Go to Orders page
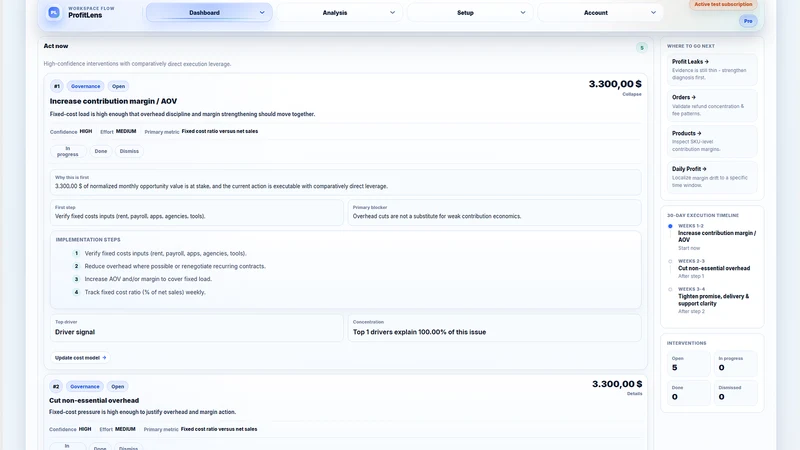800x450 pixels. (x=712, y=105)
